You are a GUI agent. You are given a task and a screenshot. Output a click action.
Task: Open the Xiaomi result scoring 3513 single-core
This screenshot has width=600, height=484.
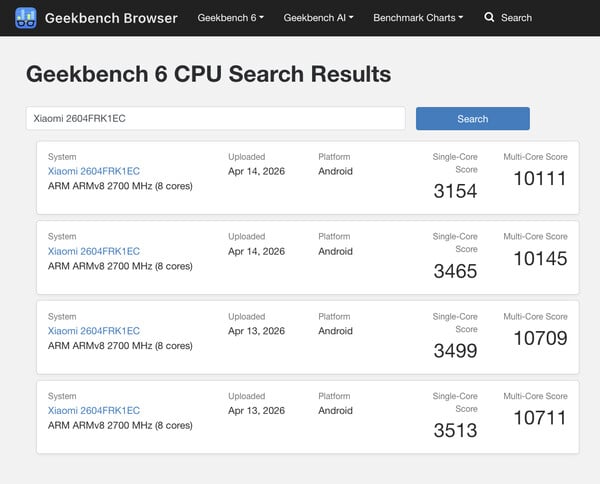tap(94, 411)
